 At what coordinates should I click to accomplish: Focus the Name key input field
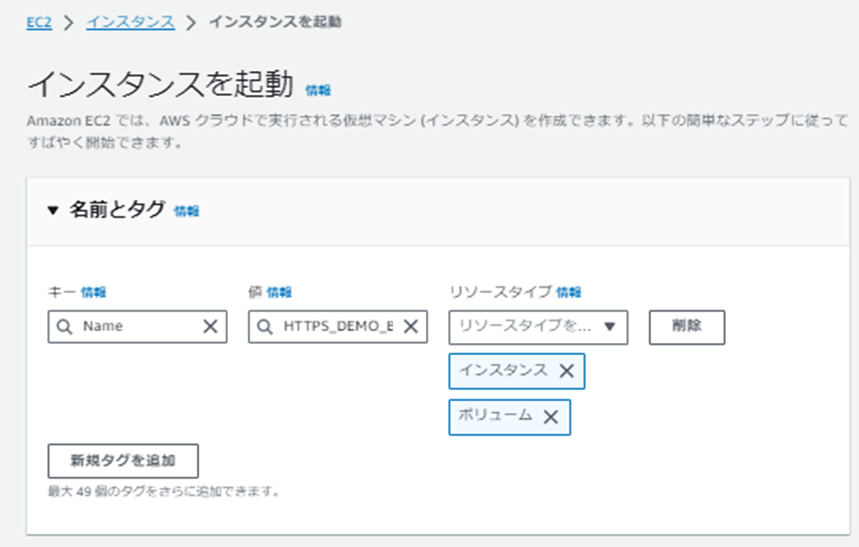coord(138,327)
